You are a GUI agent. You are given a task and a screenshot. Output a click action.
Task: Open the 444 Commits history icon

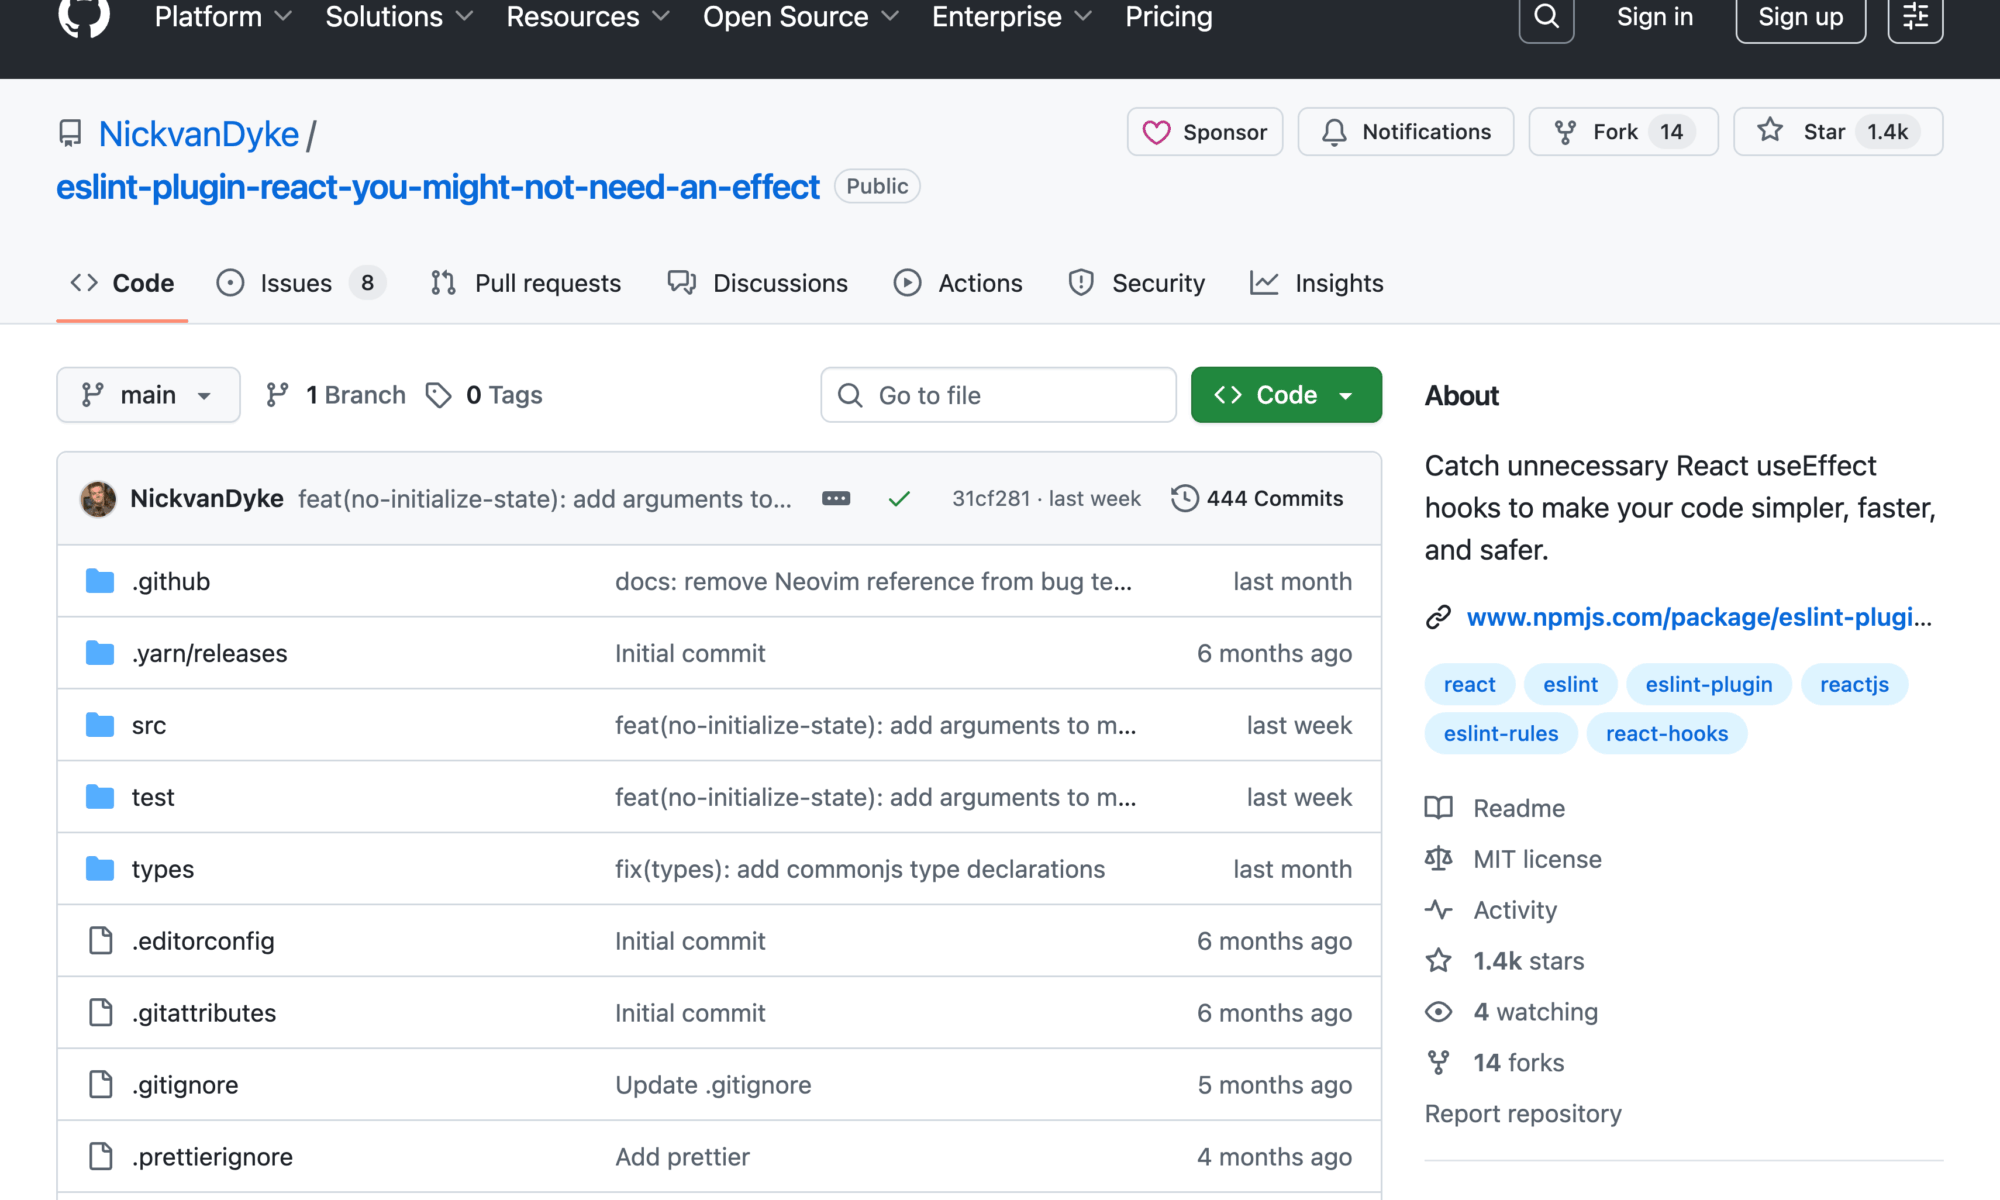(1184, 498)
